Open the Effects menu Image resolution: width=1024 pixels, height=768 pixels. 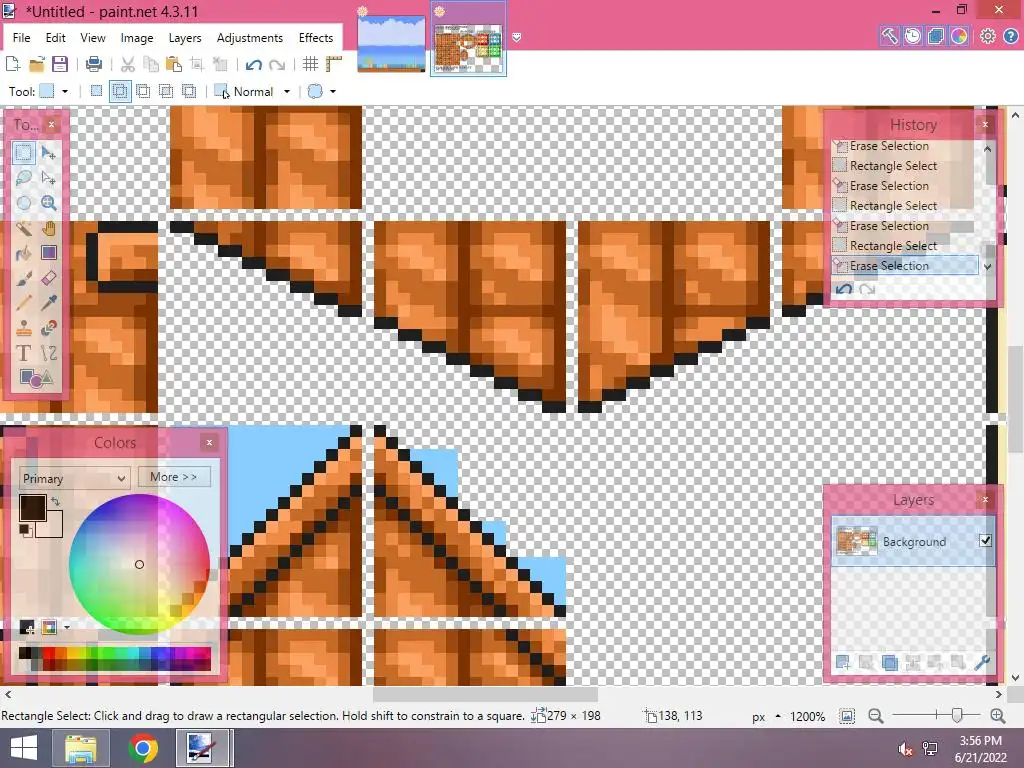pos(315,38)
